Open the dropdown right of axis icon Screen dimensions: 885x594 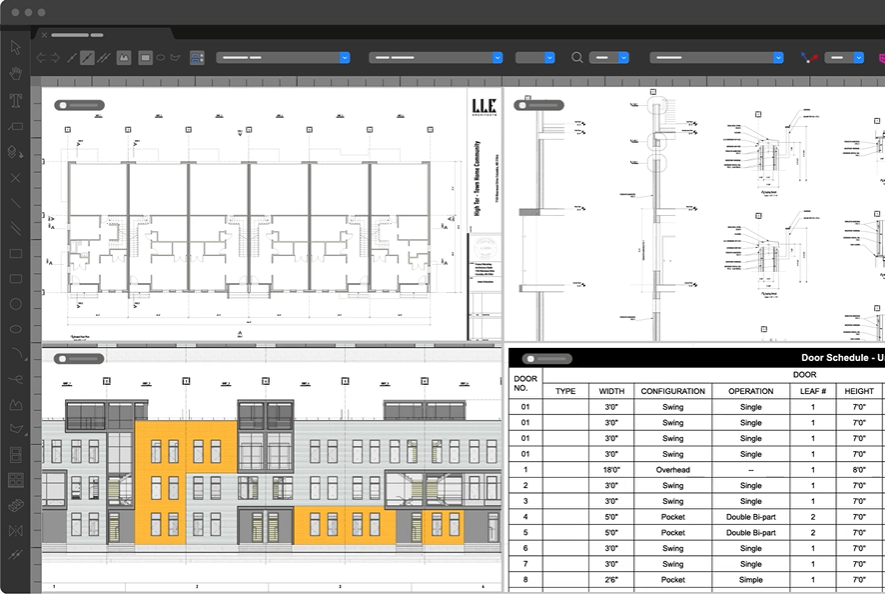844,58
